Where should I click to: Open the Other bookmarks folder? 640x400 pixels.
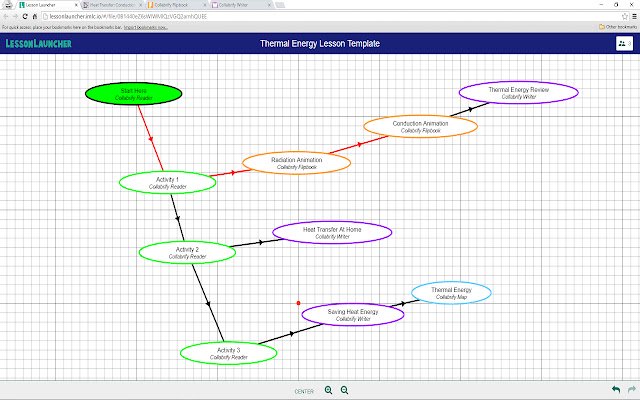[618, 27]
